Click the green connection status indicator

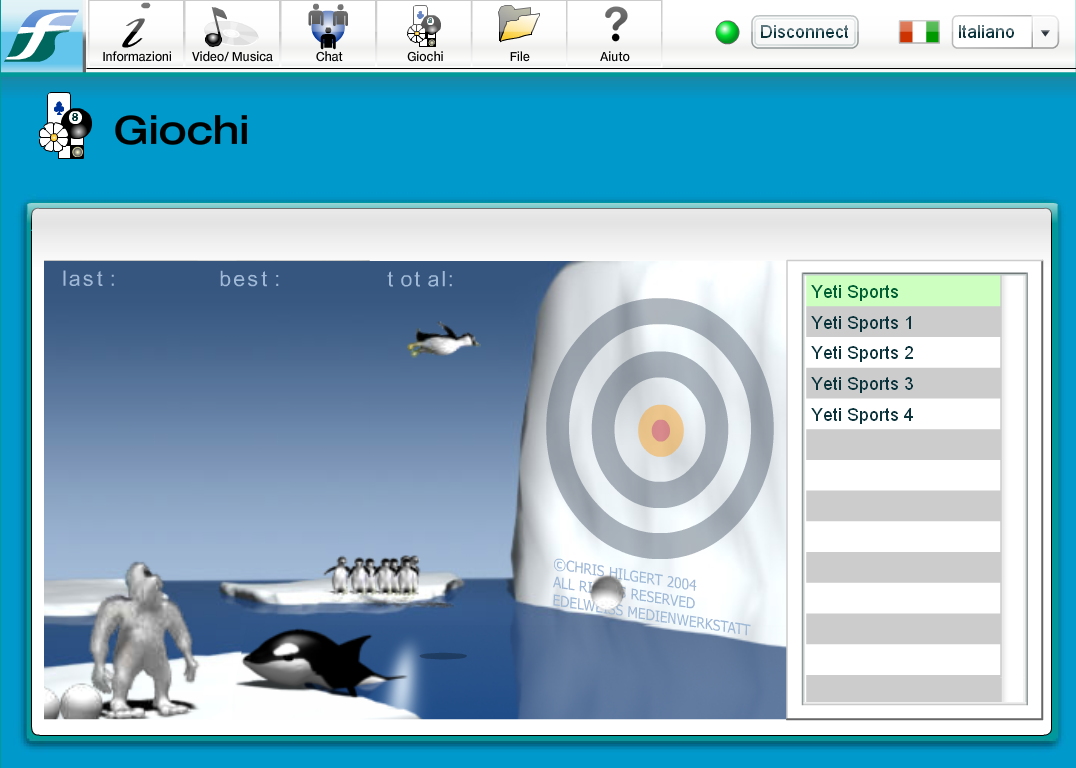tap(727, 32)
